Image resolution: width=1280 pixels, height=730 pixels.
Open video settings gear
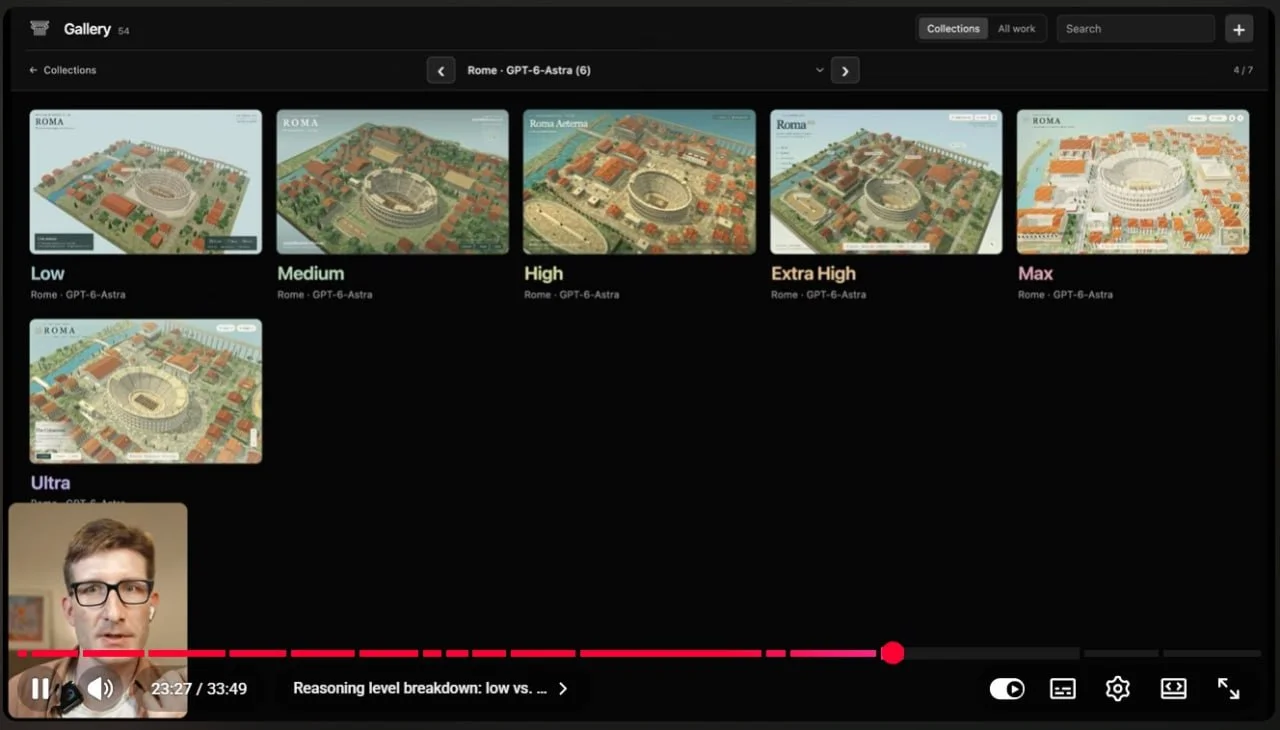(1117, 688)
